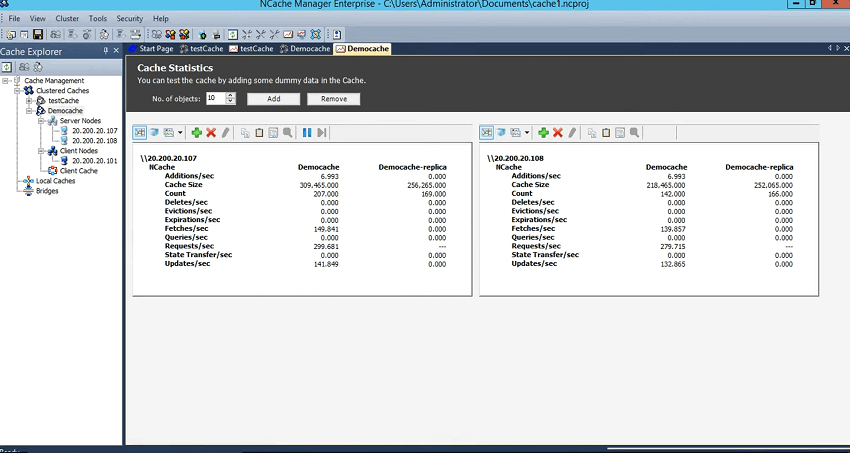Screen dimensions: 850x453
Task: Click the black printer icon in main toolbar
Action: pyautogui.click(x=216, y=35)
